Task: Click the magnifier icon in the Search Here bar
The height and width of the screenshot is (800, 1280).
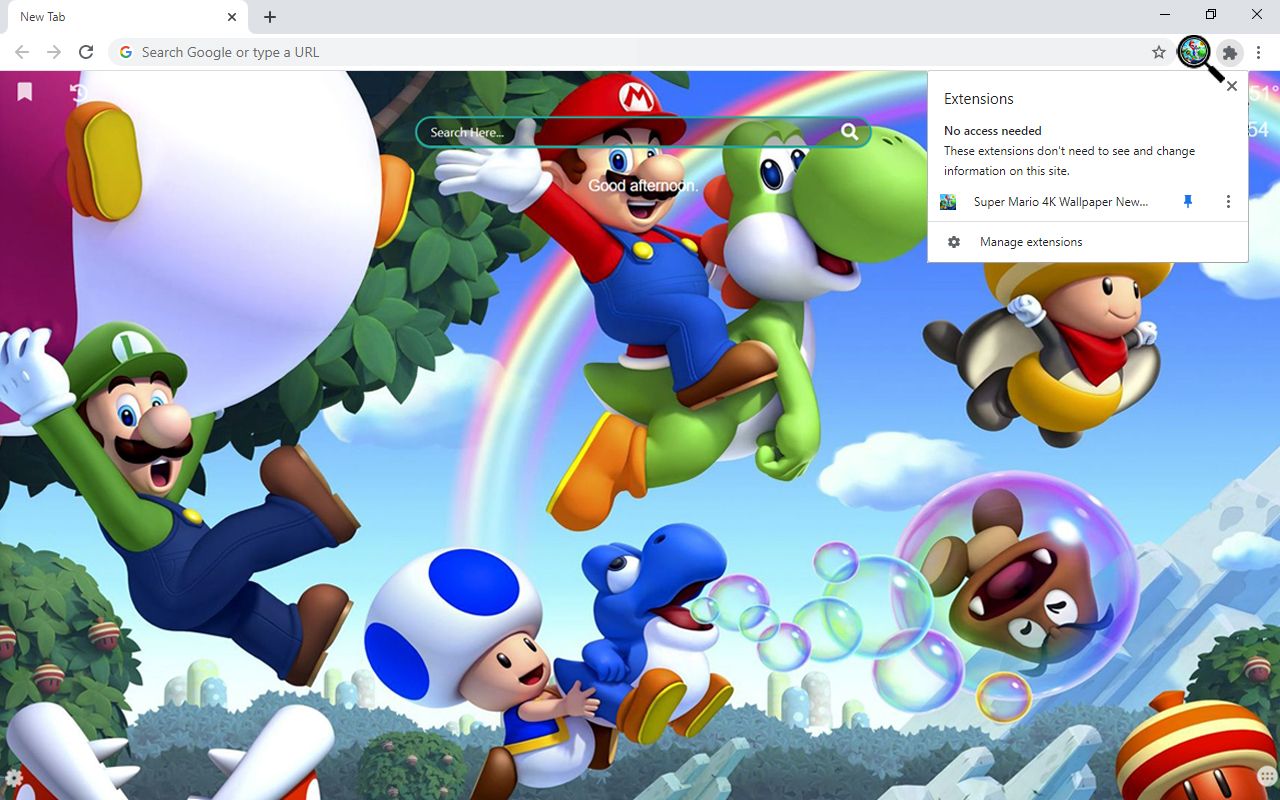Action: (849, 131)
